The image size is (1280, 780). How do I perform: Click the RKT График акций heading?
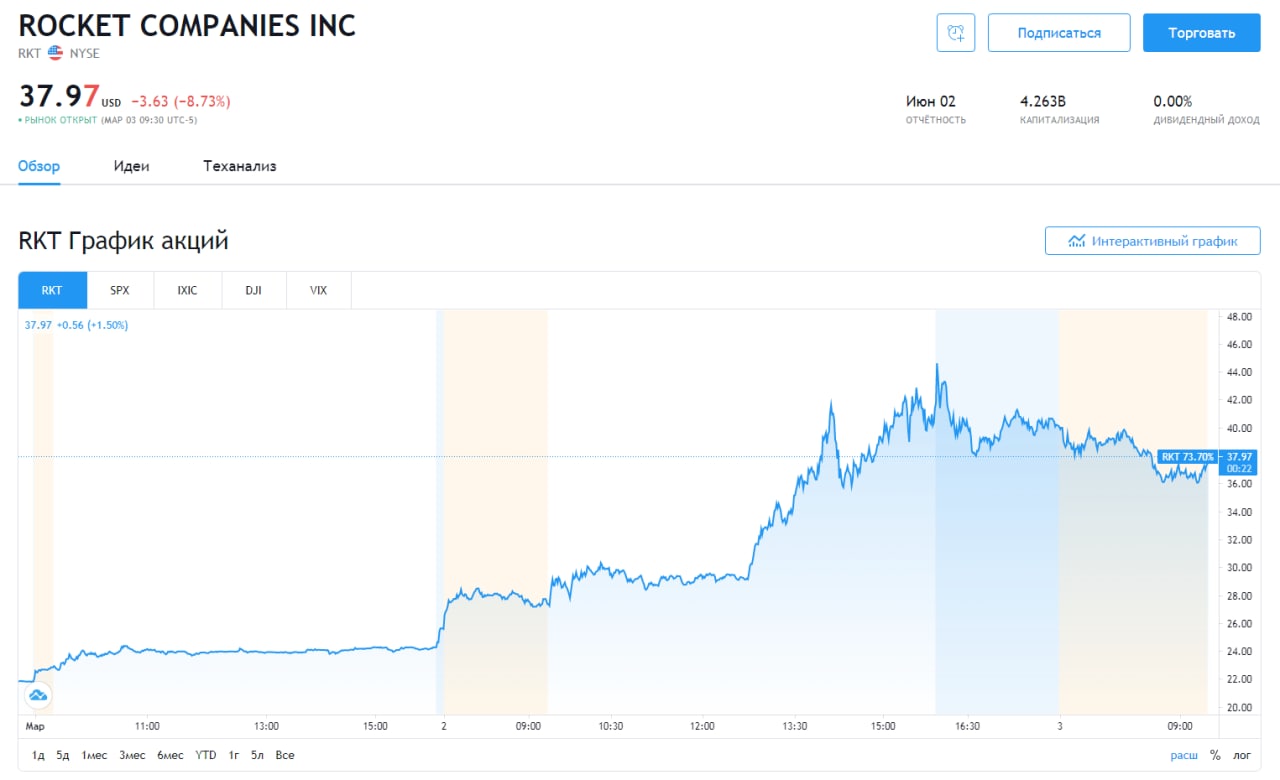[x=123, y=241]
